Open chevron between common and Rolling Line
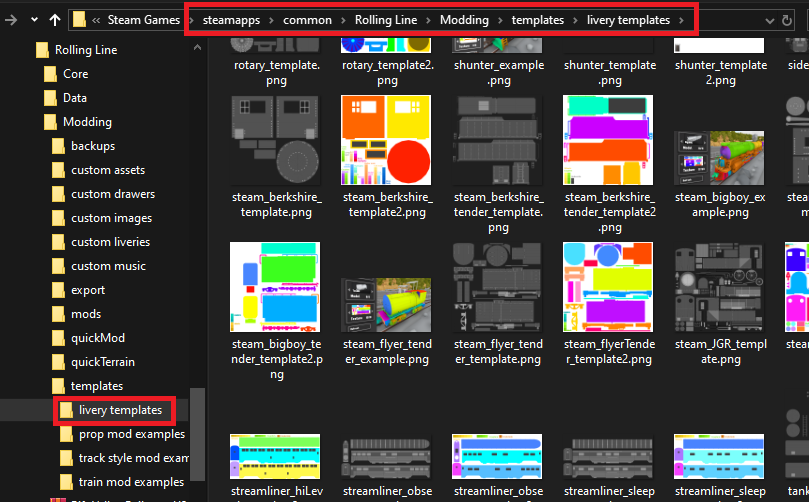809x502 pixels. point(343,21)
